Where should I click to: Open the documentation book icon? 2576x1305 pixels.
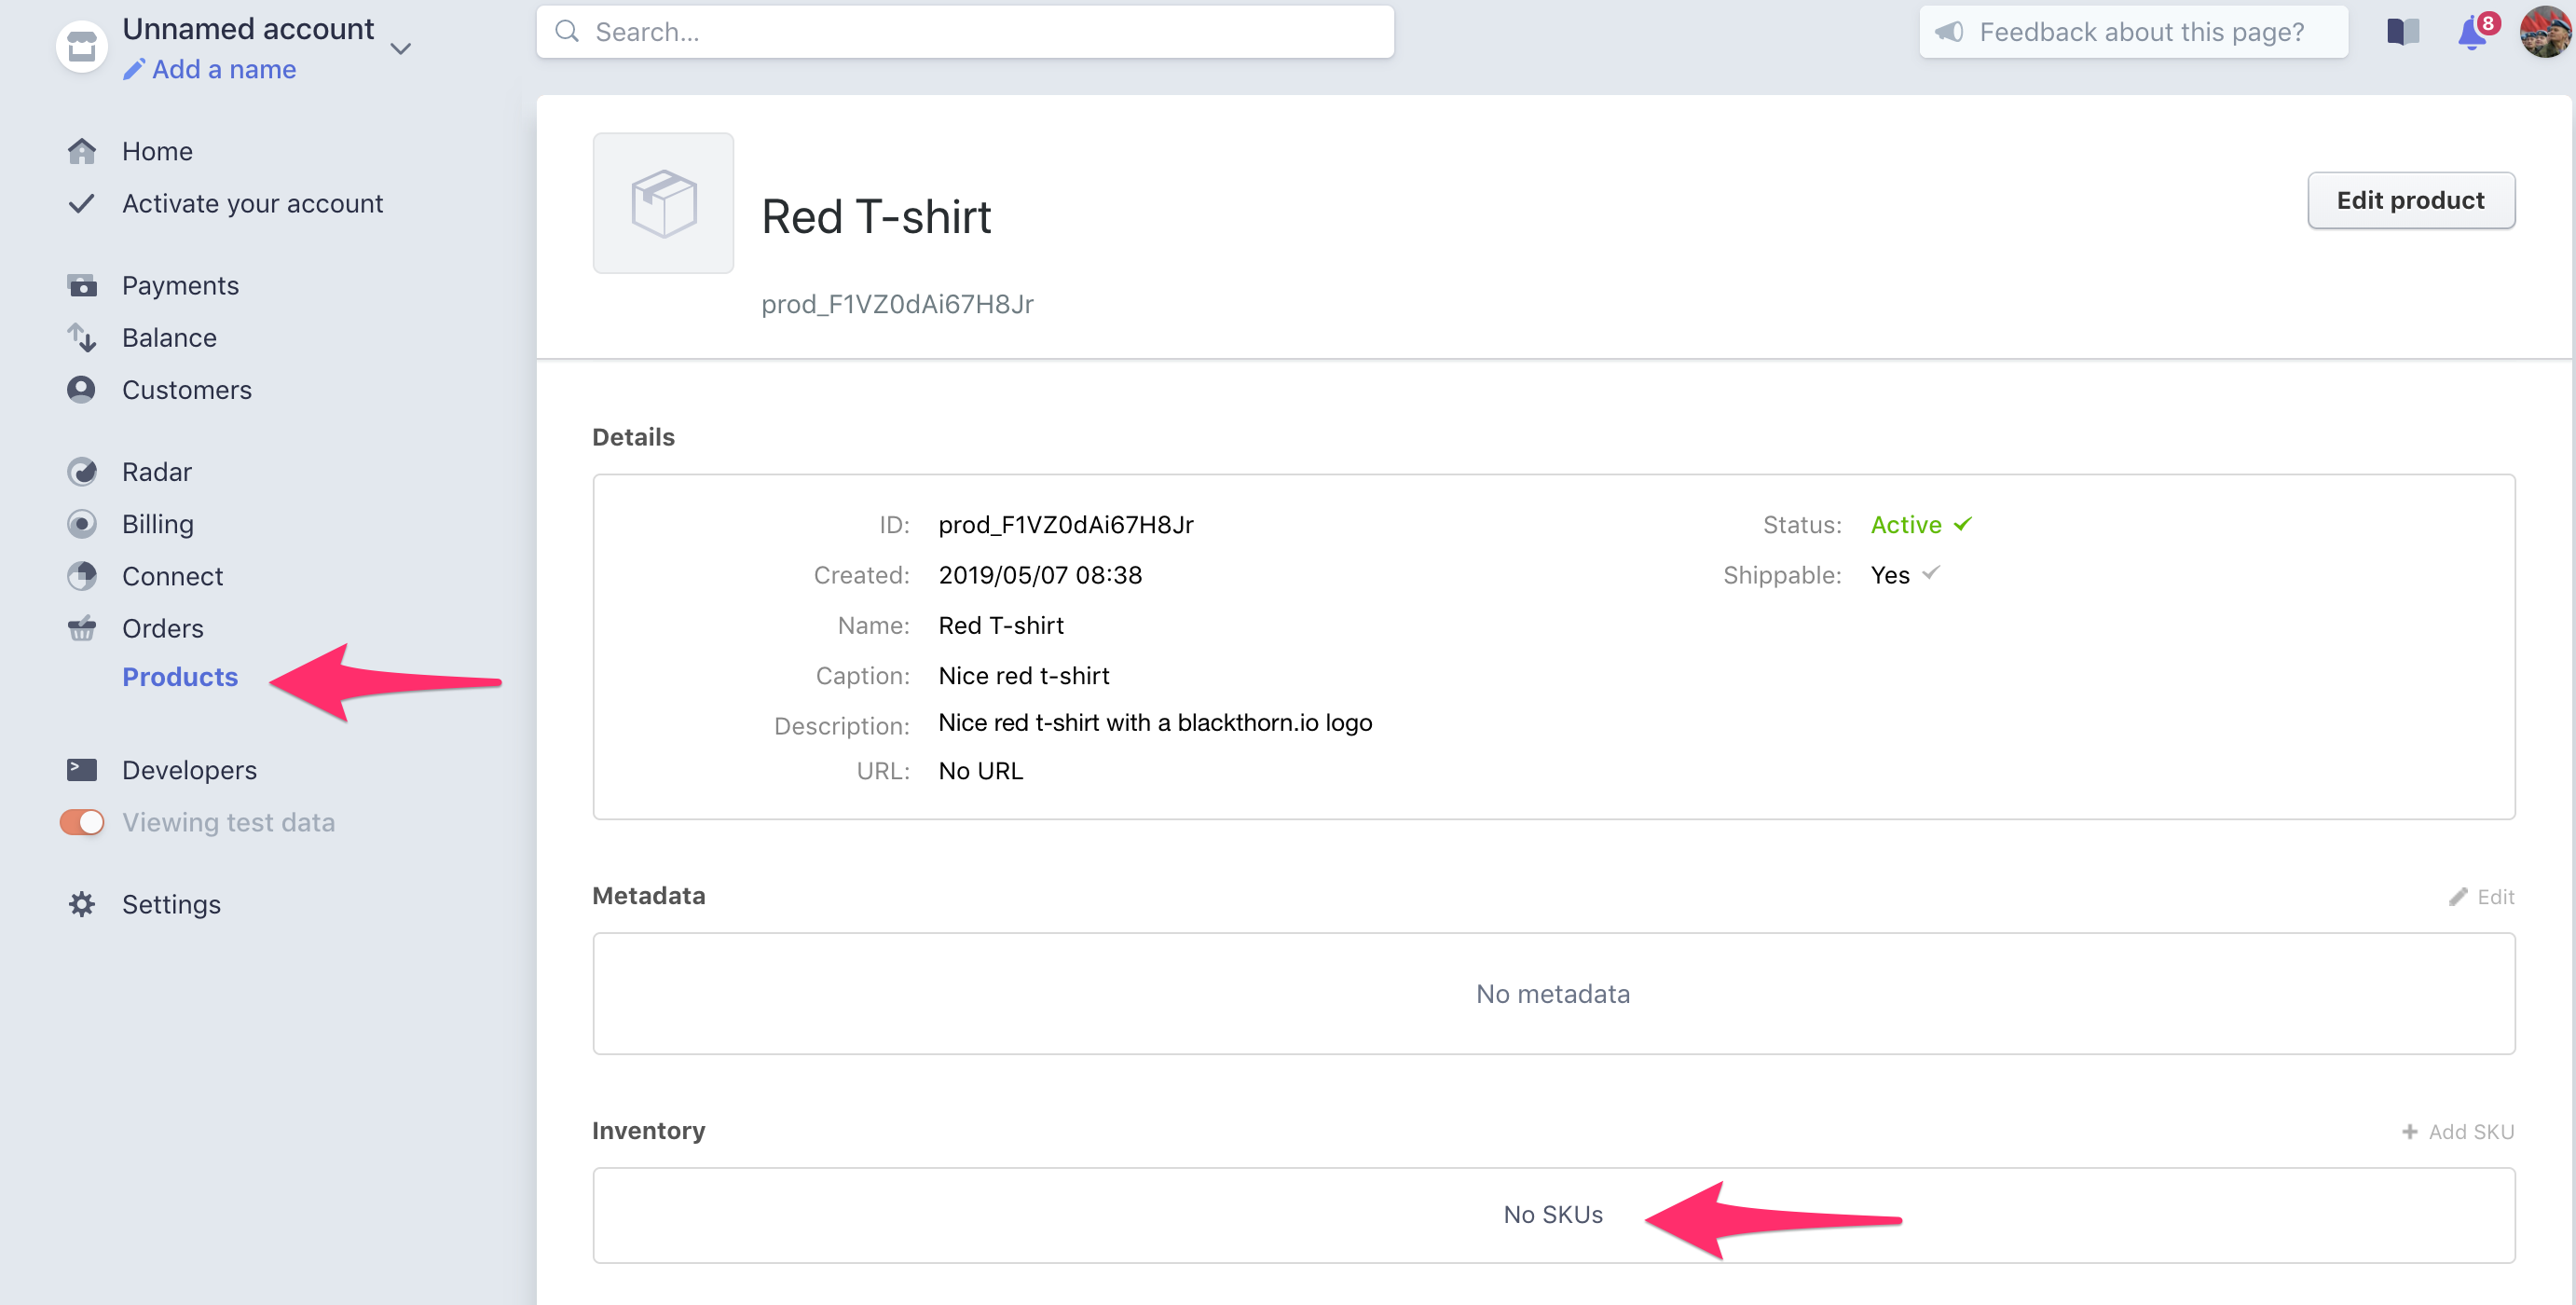pyautogui.click(x=2403, y=32)
